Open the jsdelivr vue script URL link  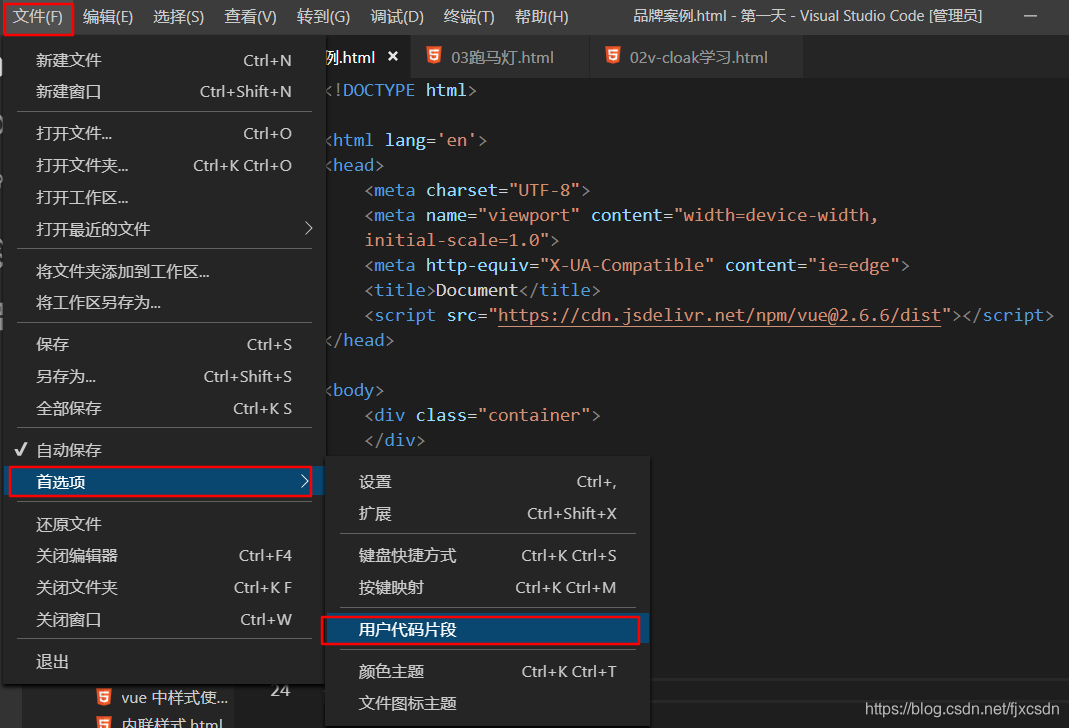pos(719,315)
